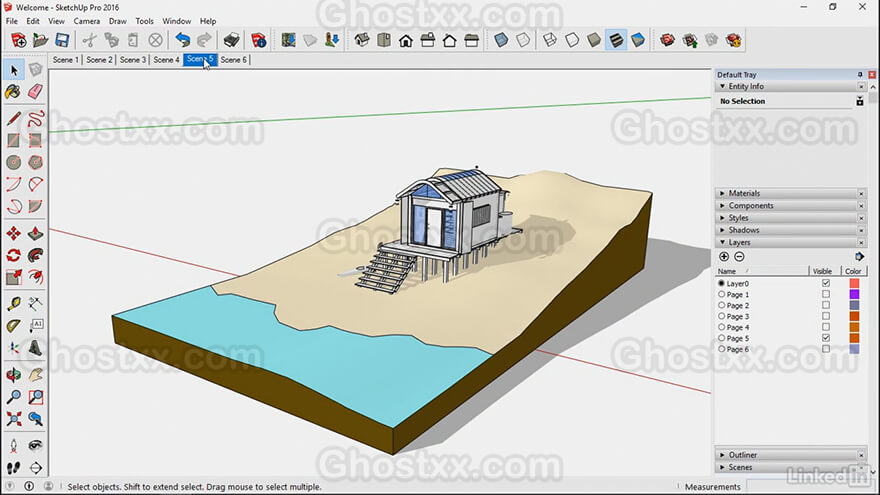Click Layer0 red color swatch

point(854,283)
